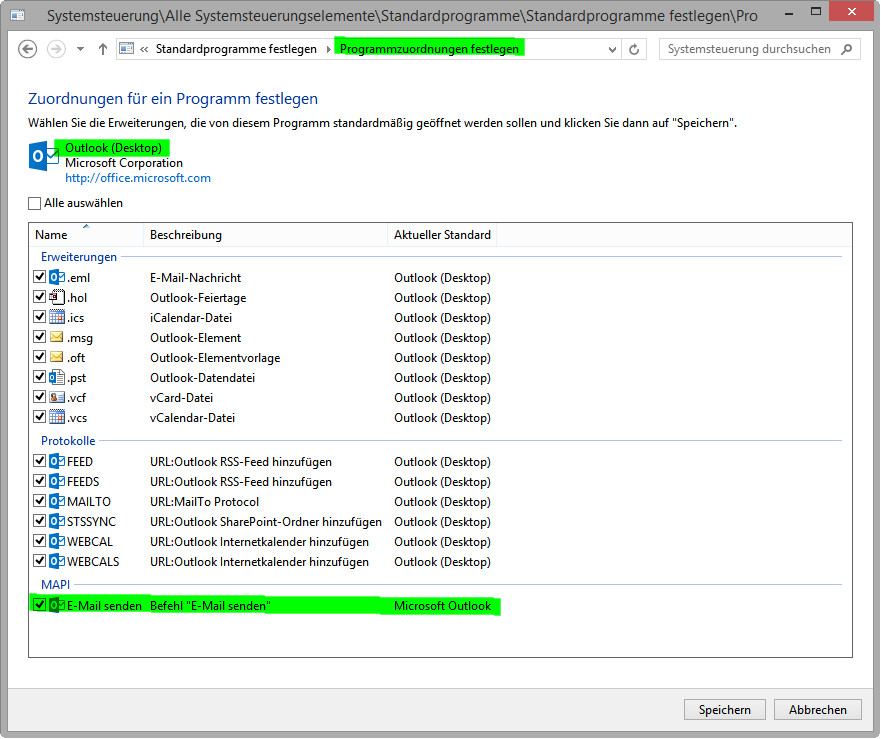The image size is (881, 739).
Task: Click the search magnifier icon
Action: [x=846, y=49]
